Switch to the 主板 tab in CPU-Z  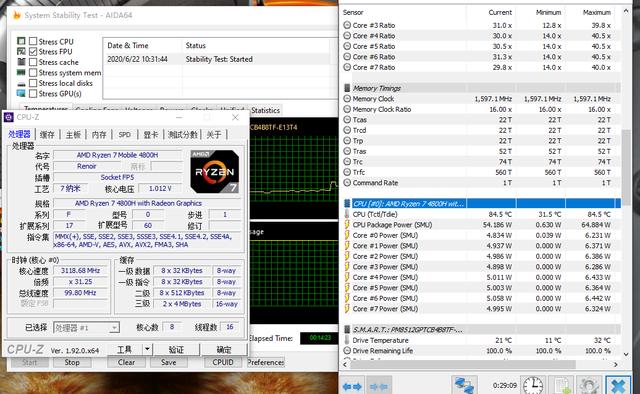point(73,134)
